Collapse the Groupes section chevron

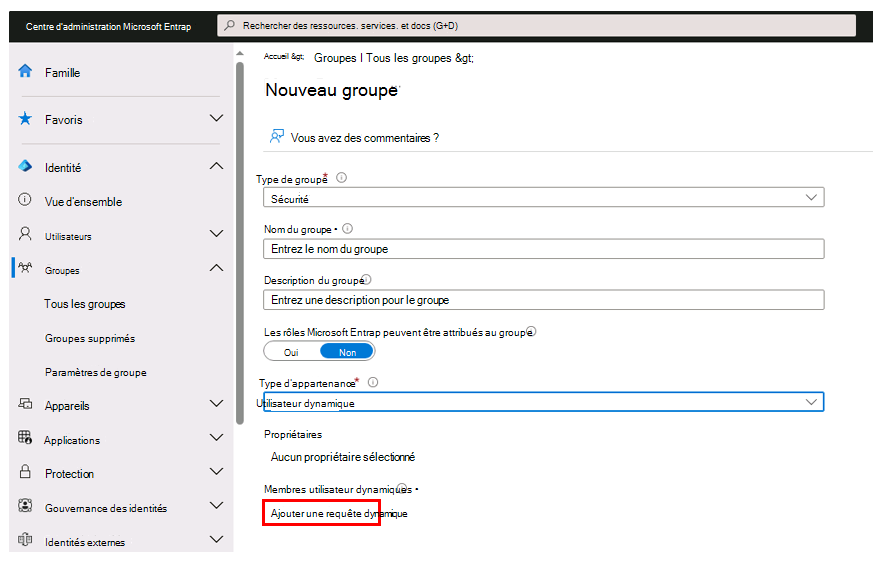click(x=216, y=268)
